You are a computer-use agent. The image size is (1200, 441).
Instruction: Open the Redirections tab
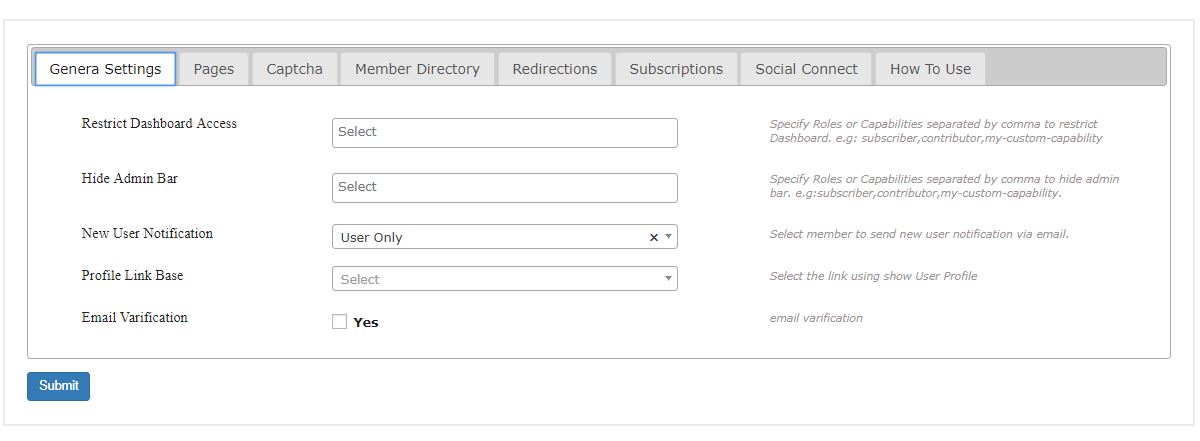point(555,69)
